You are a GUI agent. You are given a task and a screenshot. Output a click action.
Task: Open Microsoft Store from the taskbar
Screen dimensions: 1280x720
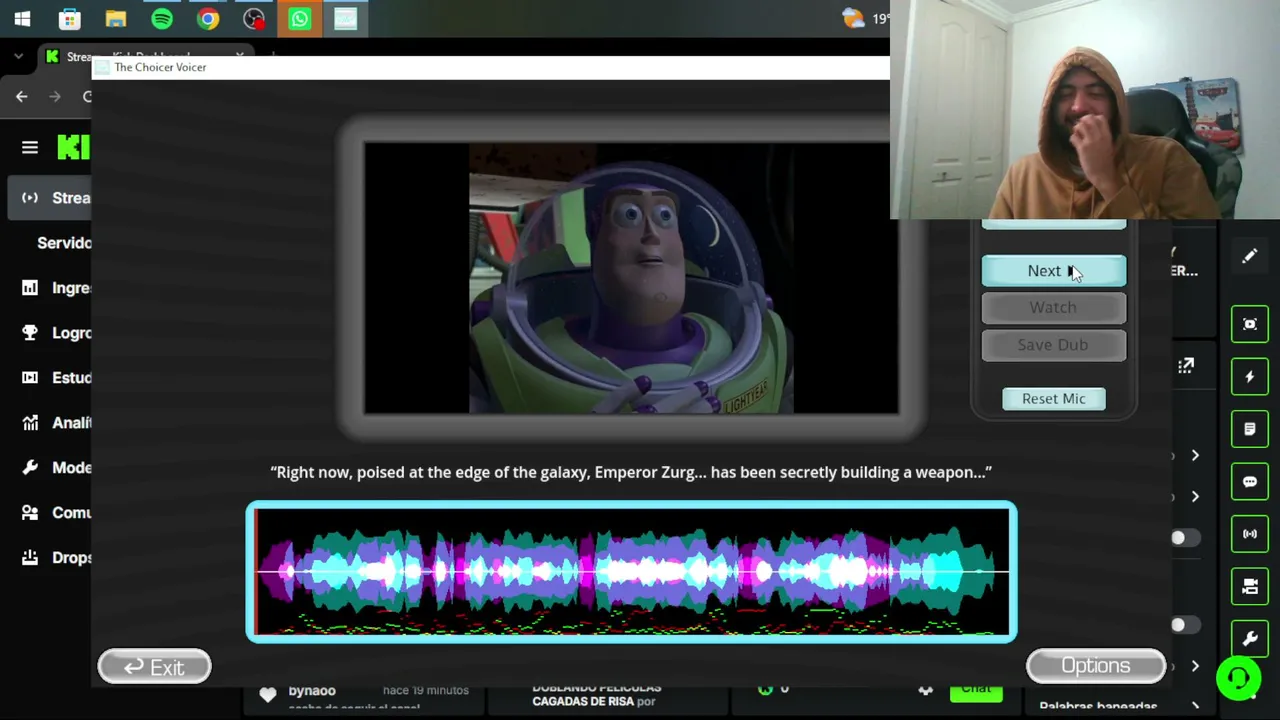[x=69, y=19]
